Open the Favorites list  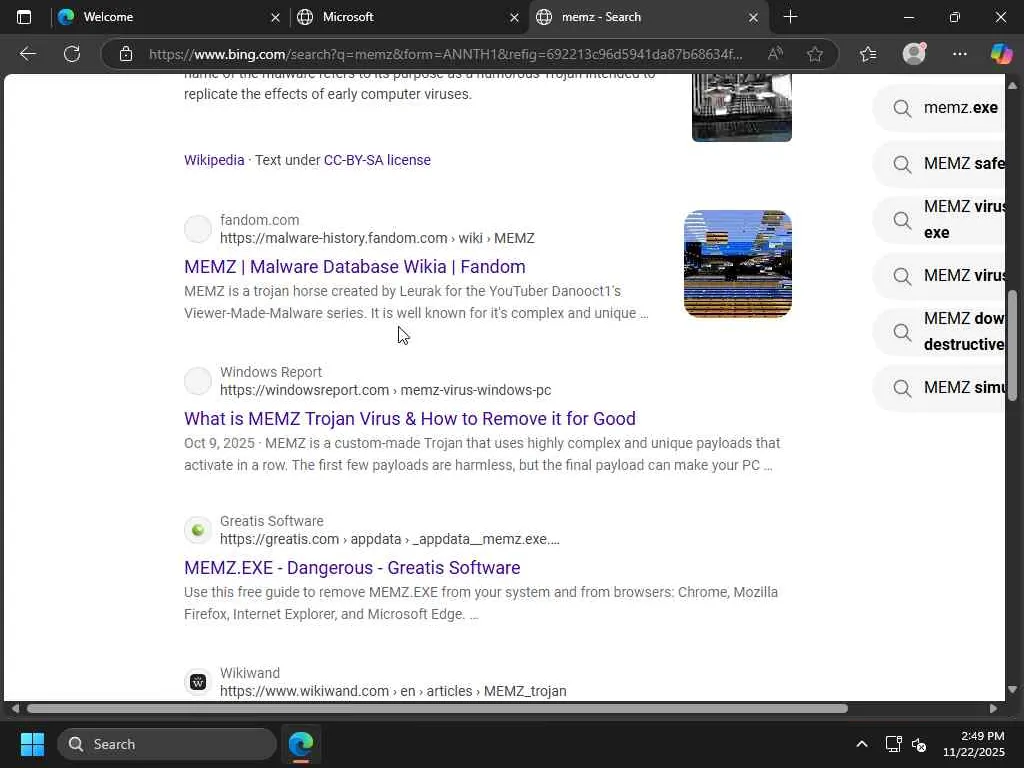(x=868, y=54)
